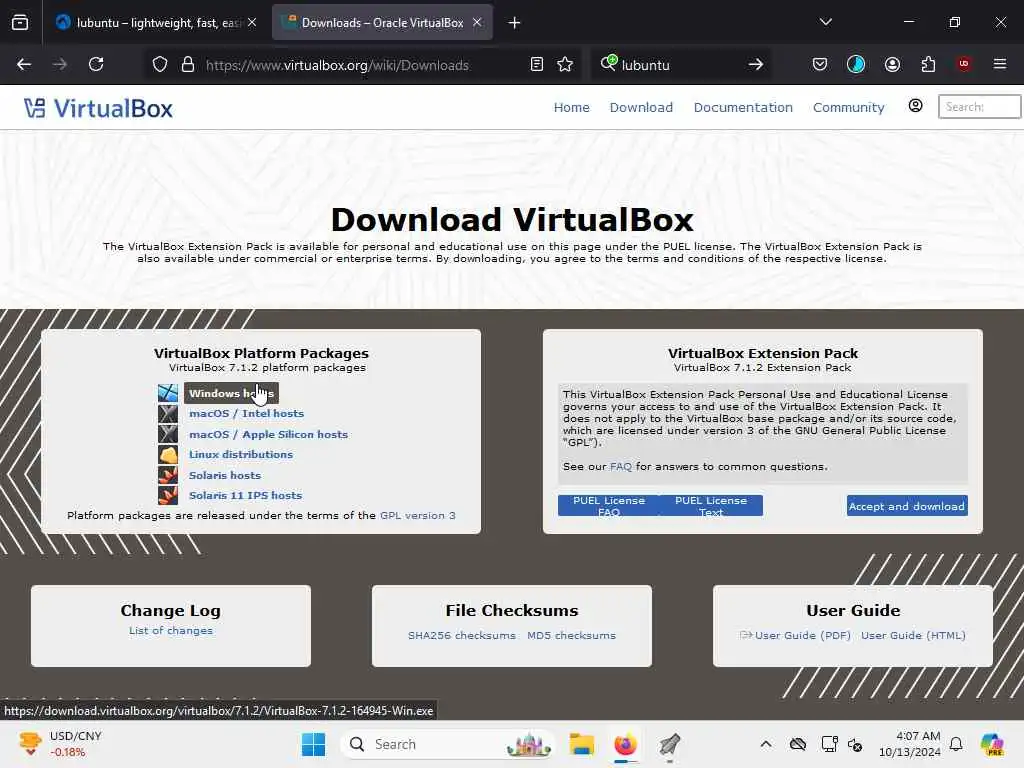Viewport: 1024px width, 768px height.
Task: Open a new browser tab with plus
Action: pyautogui.click(x=515, y=23)
